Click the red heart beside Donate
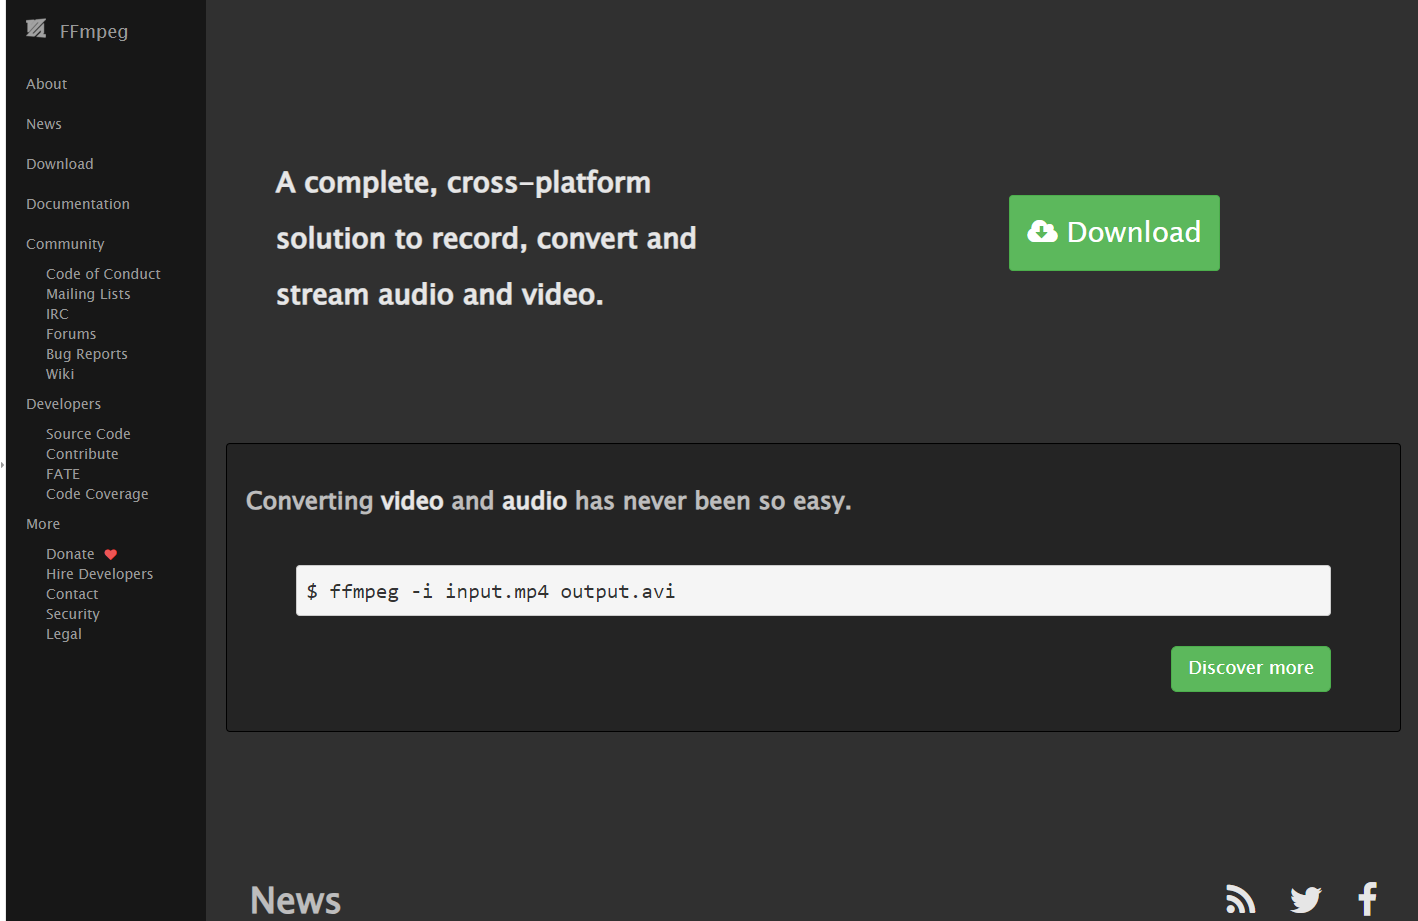Image resolution: width=1418 pixels, height=921 pixels. pyautogui.click(x=111, y=554)
